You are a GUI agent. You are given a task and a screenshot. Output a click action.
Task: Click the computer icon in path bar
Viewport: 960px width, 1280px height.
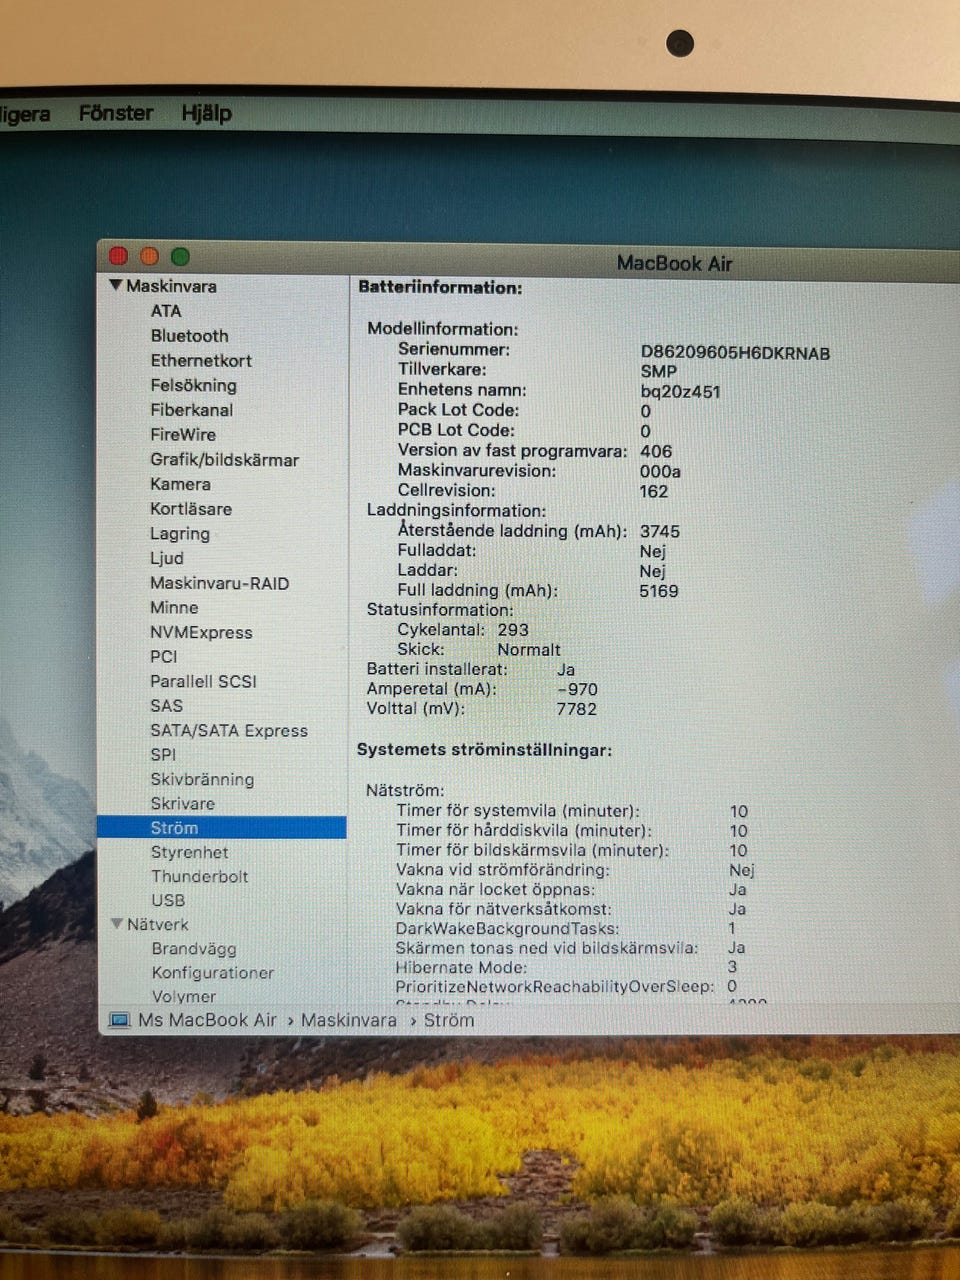pyautogui.click(x=120, y=1020)
